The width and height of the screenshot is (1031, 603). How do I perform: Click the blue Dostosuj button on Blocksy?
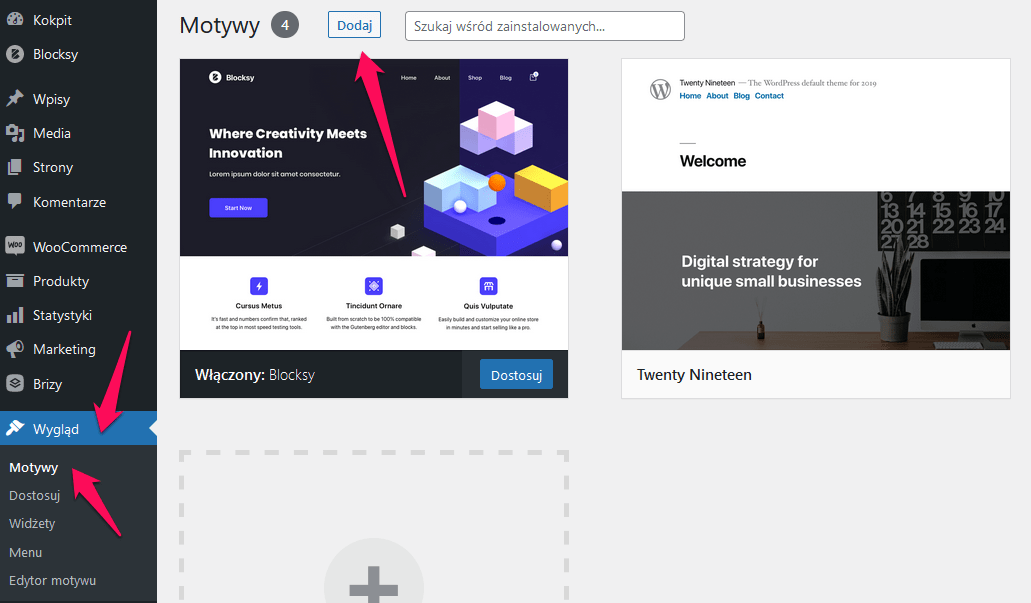click(516, 374)
